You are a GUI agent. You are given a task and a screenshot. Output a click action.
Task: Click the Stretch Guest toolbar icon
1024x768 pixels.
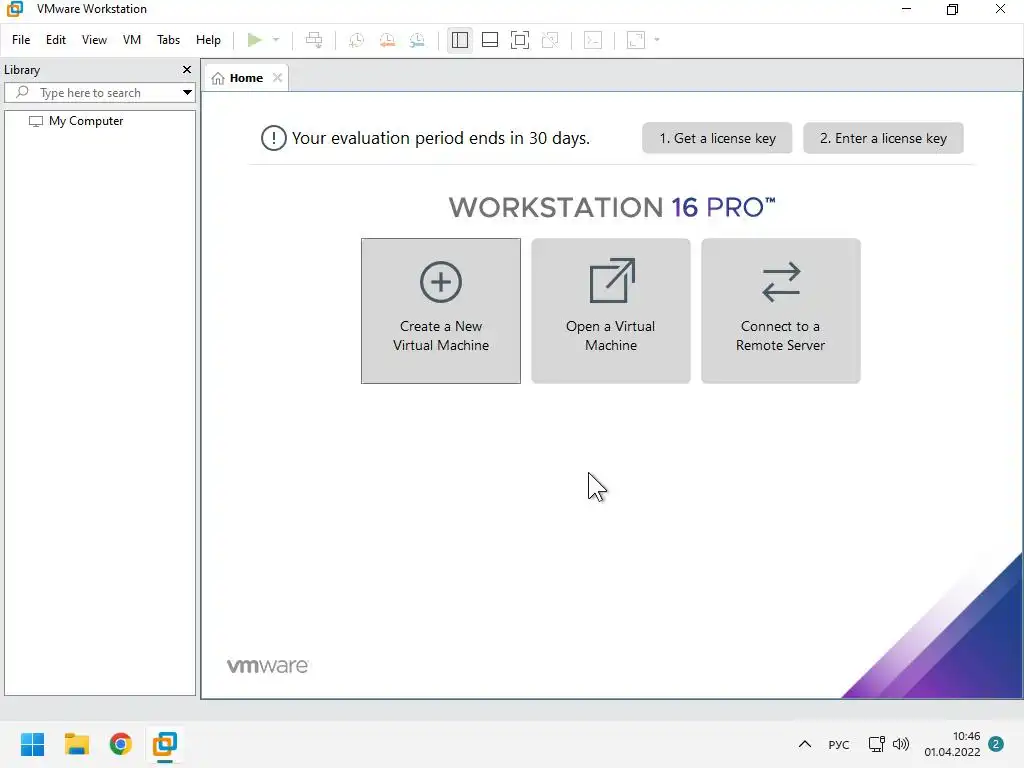pos(636,40)
